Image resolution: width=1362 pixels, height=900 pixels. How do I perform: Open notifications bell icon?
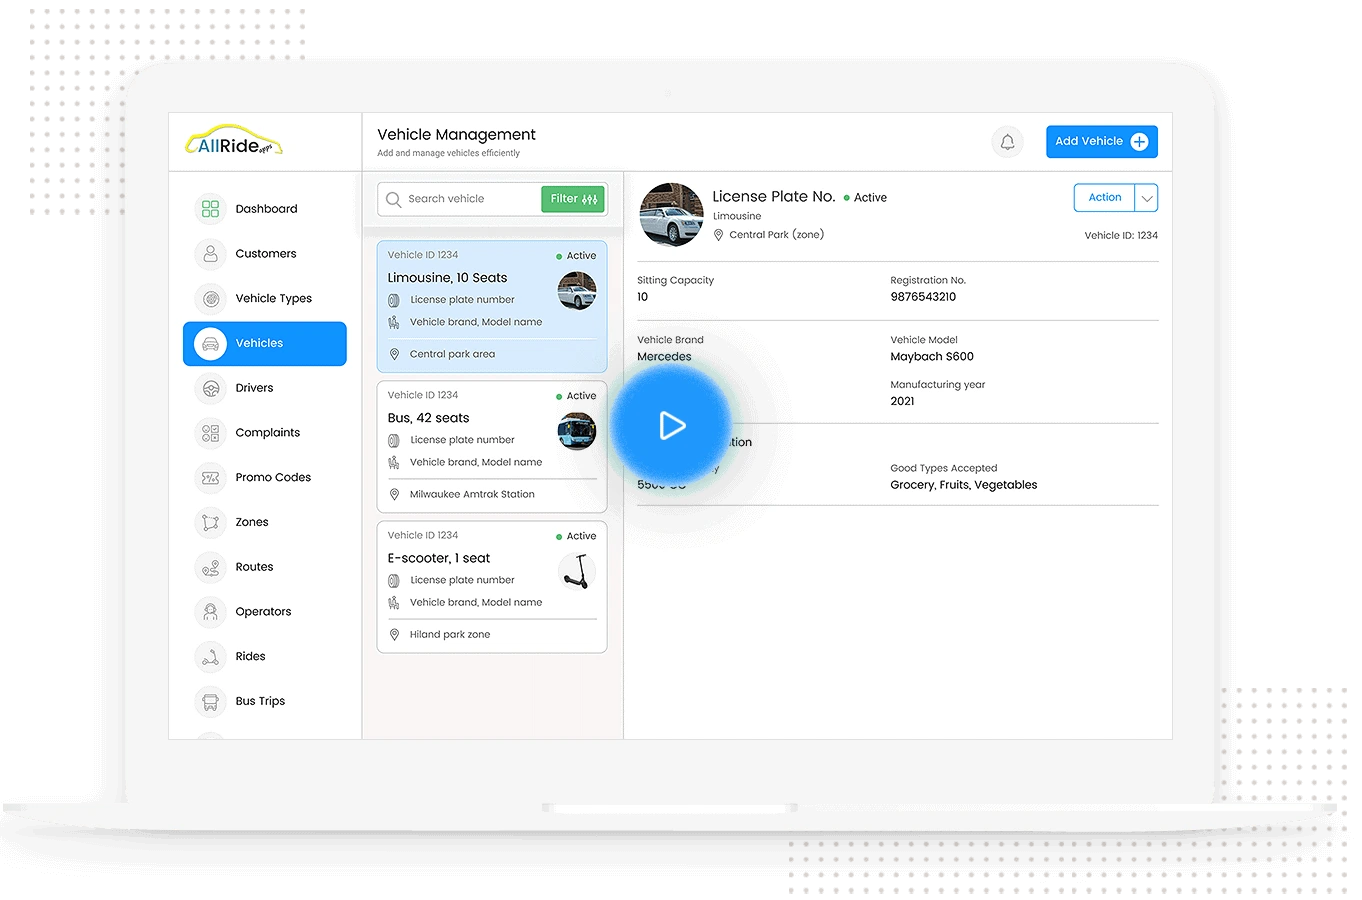click(1008, 142)
